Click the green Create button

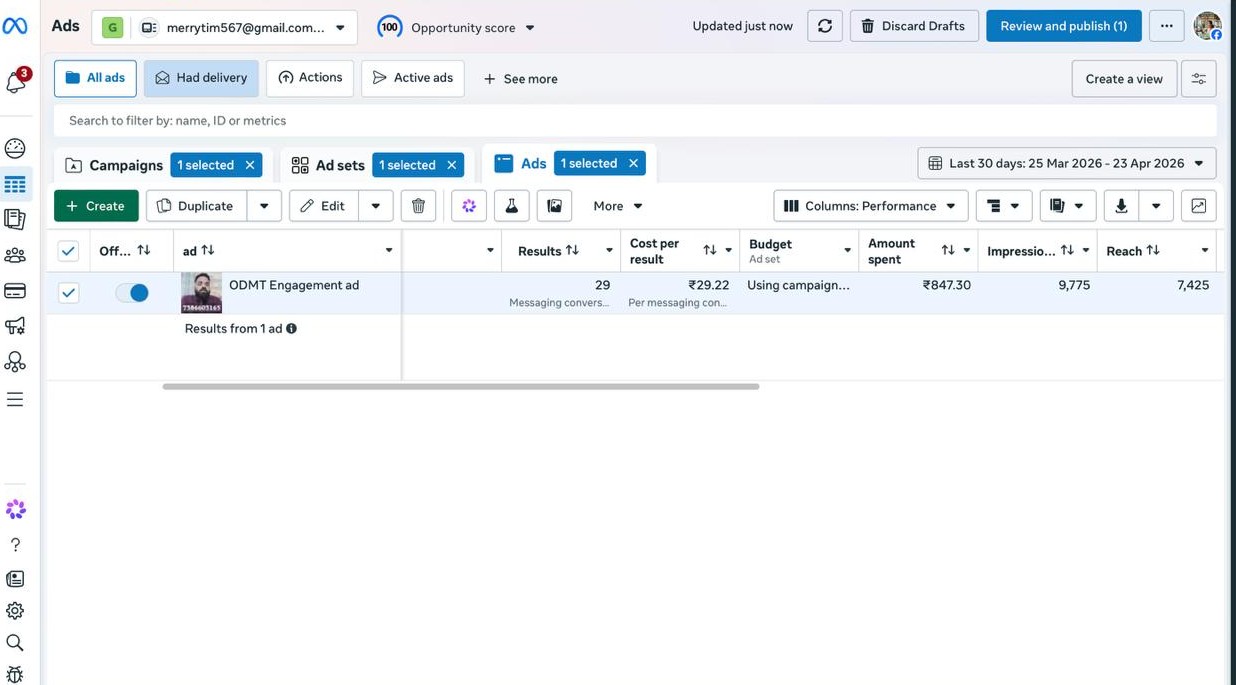96,206
